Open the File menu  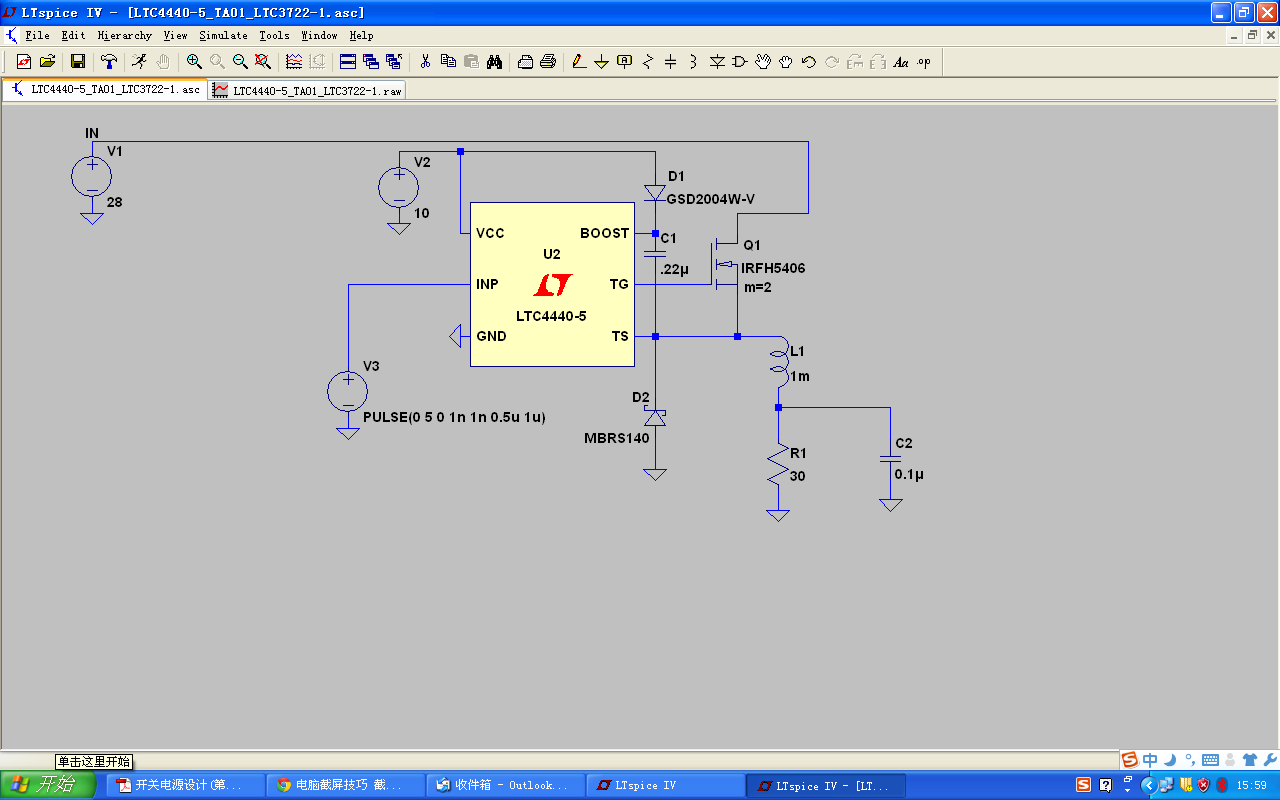(37, 35)
